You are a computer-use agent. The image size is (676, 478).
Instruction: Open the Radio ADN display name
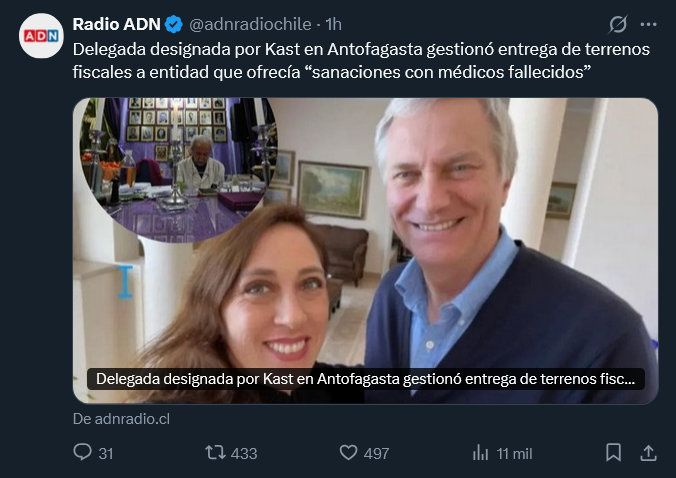click(x=116, y=24)
